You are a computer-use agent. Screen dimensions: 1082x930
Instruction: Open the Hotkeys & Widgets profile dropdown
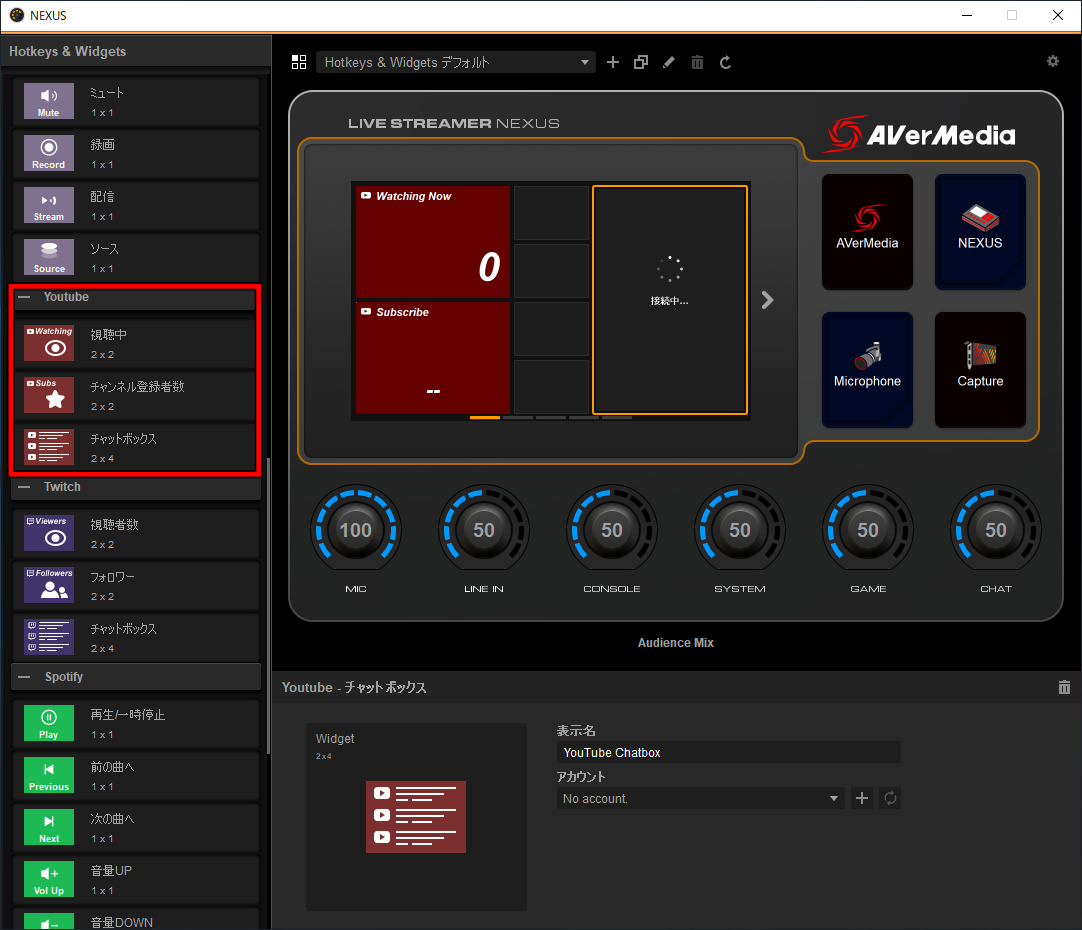455,63
